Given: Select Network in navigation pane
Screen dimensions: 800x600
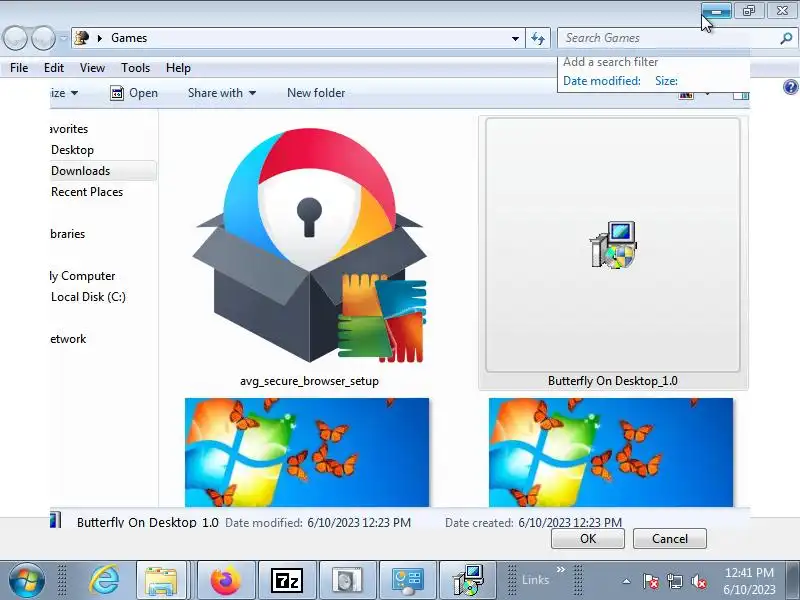Looking at the screenshot, I should (x=68, y=339).
